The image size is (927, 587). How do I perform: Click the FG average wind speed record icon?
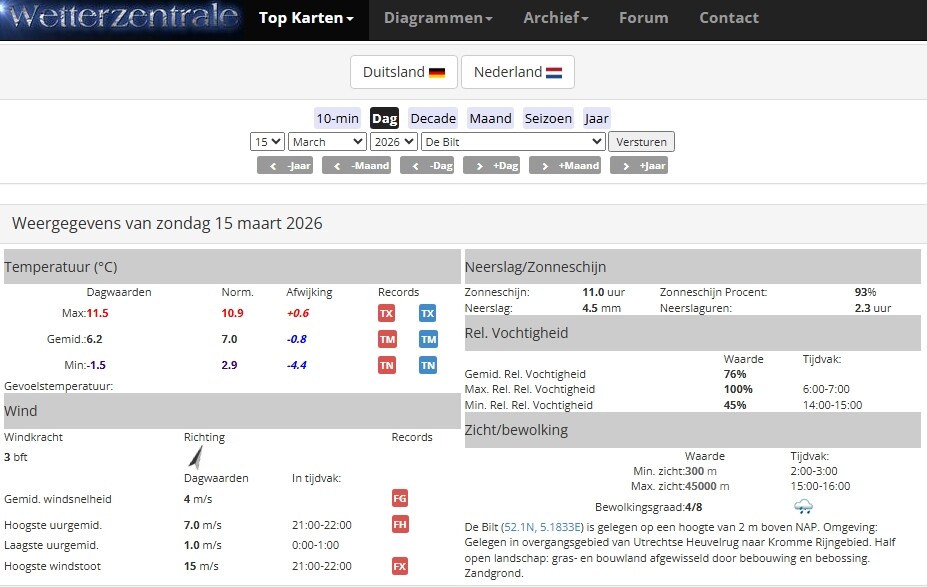pos(400,498)
